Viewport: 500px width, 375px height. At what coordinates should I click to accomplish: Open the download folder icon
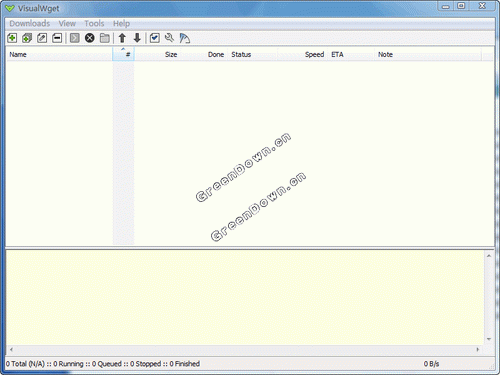tap(105, 38)
